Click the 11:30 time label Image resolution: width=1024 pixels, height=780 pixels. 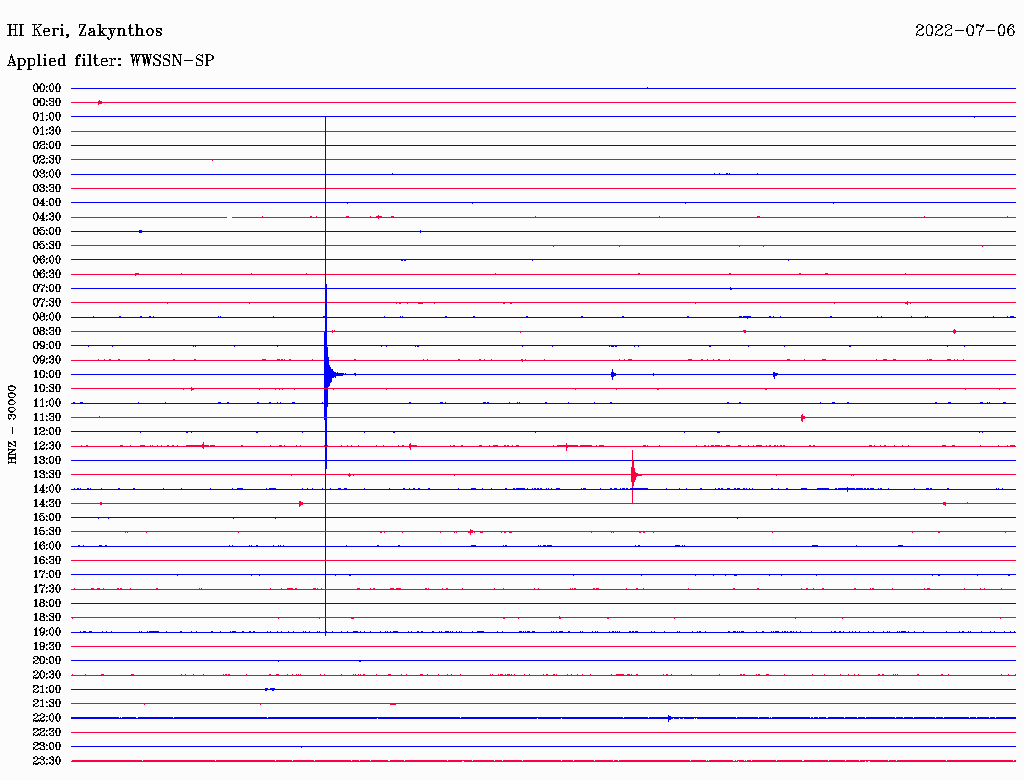click(x=47, y=417)
